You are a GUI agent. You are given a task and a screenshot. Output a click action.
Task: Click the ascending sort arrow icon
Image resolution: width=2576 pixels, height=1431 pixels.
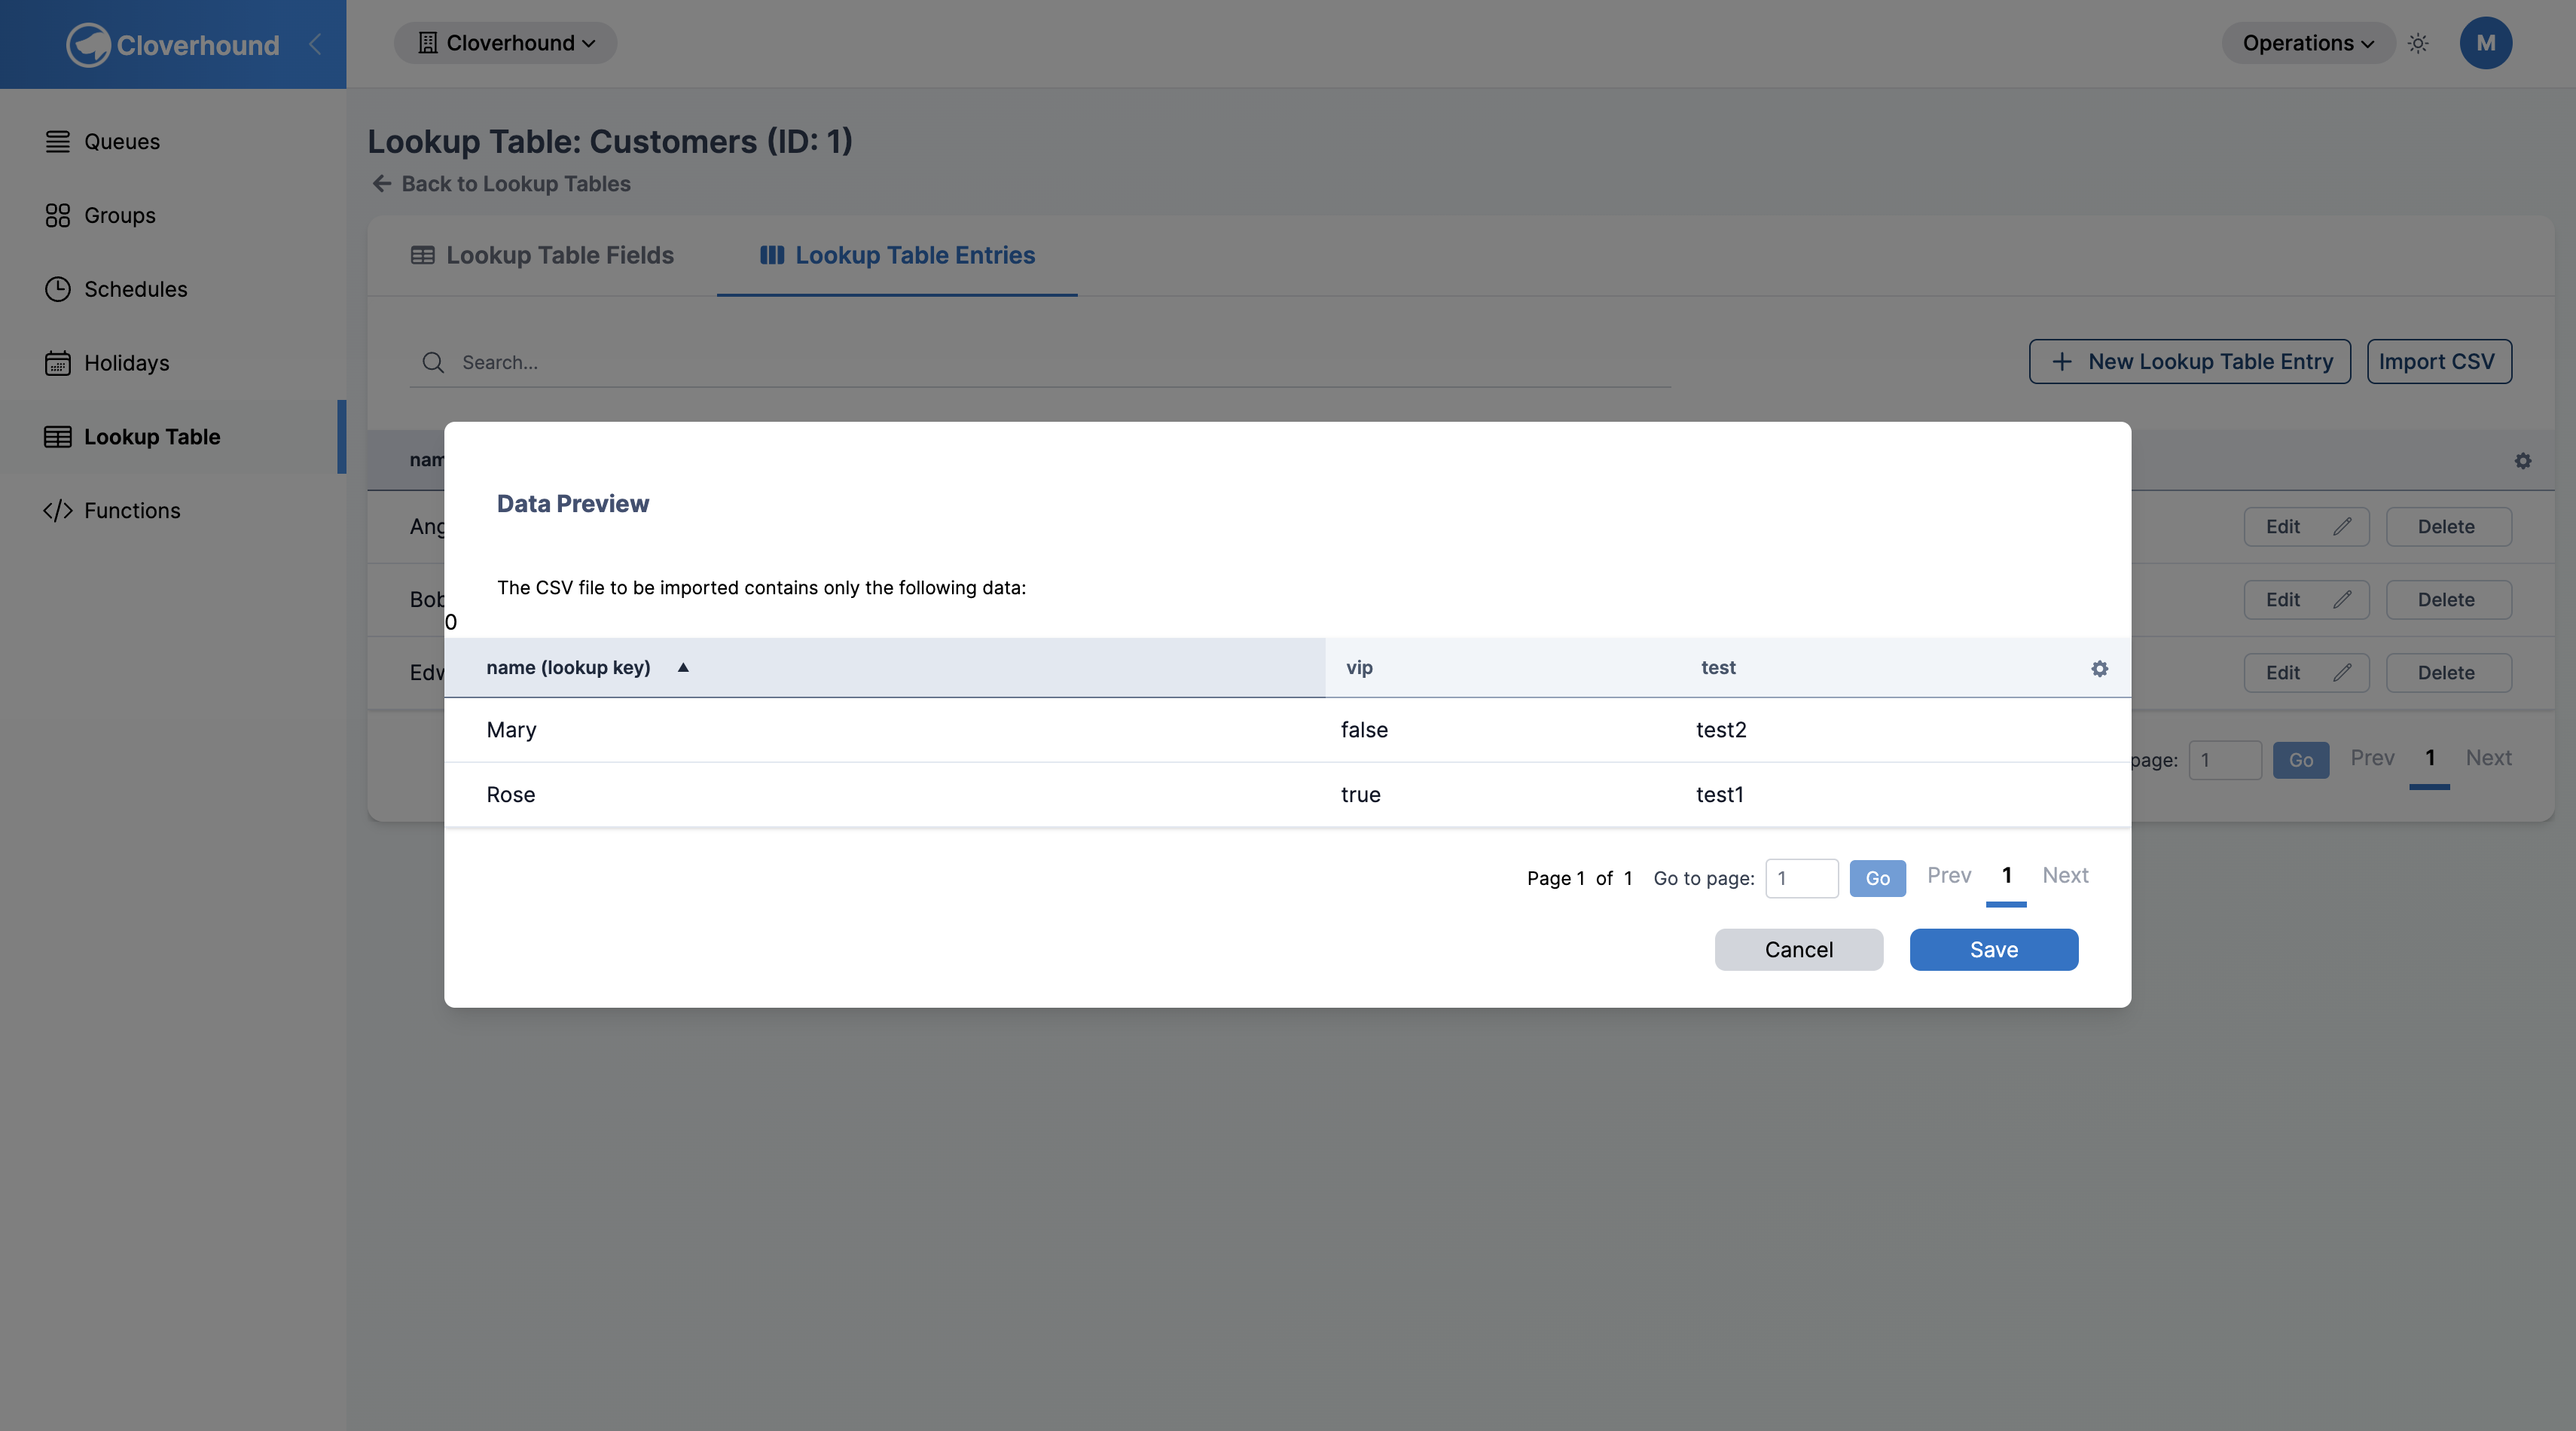[683, 668]
